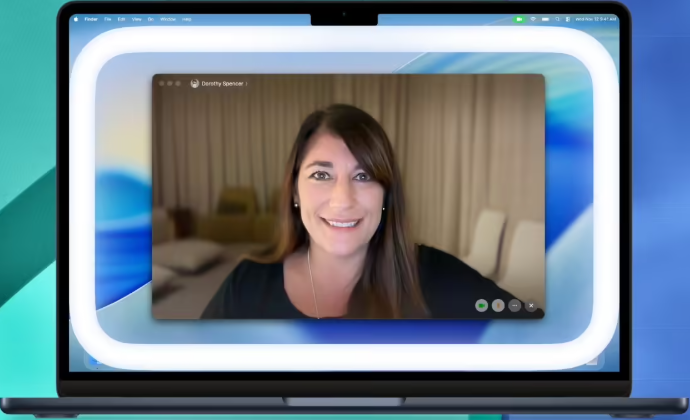The height and width of the screenshot is (420, 690).
Task: Zoom the video call window
Action: point(178,84)
